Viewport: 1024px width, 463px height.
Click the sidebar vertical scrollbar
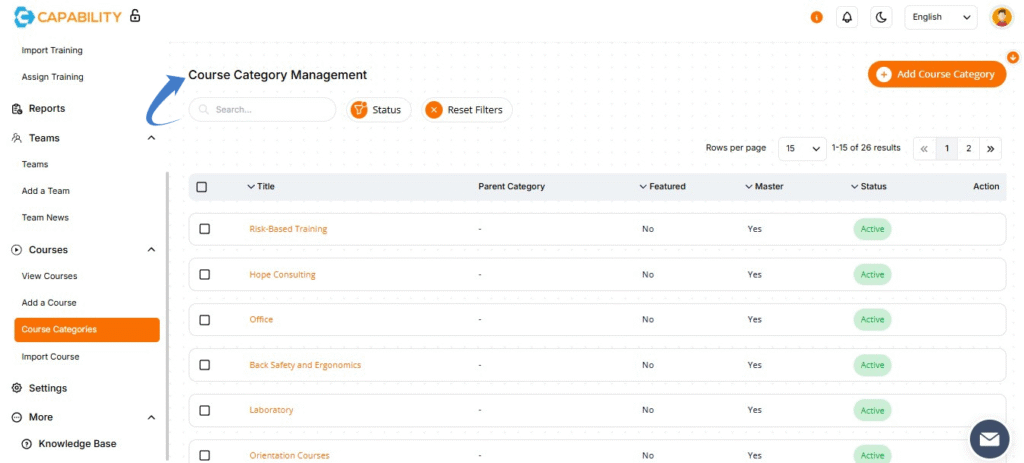(167, 315)
